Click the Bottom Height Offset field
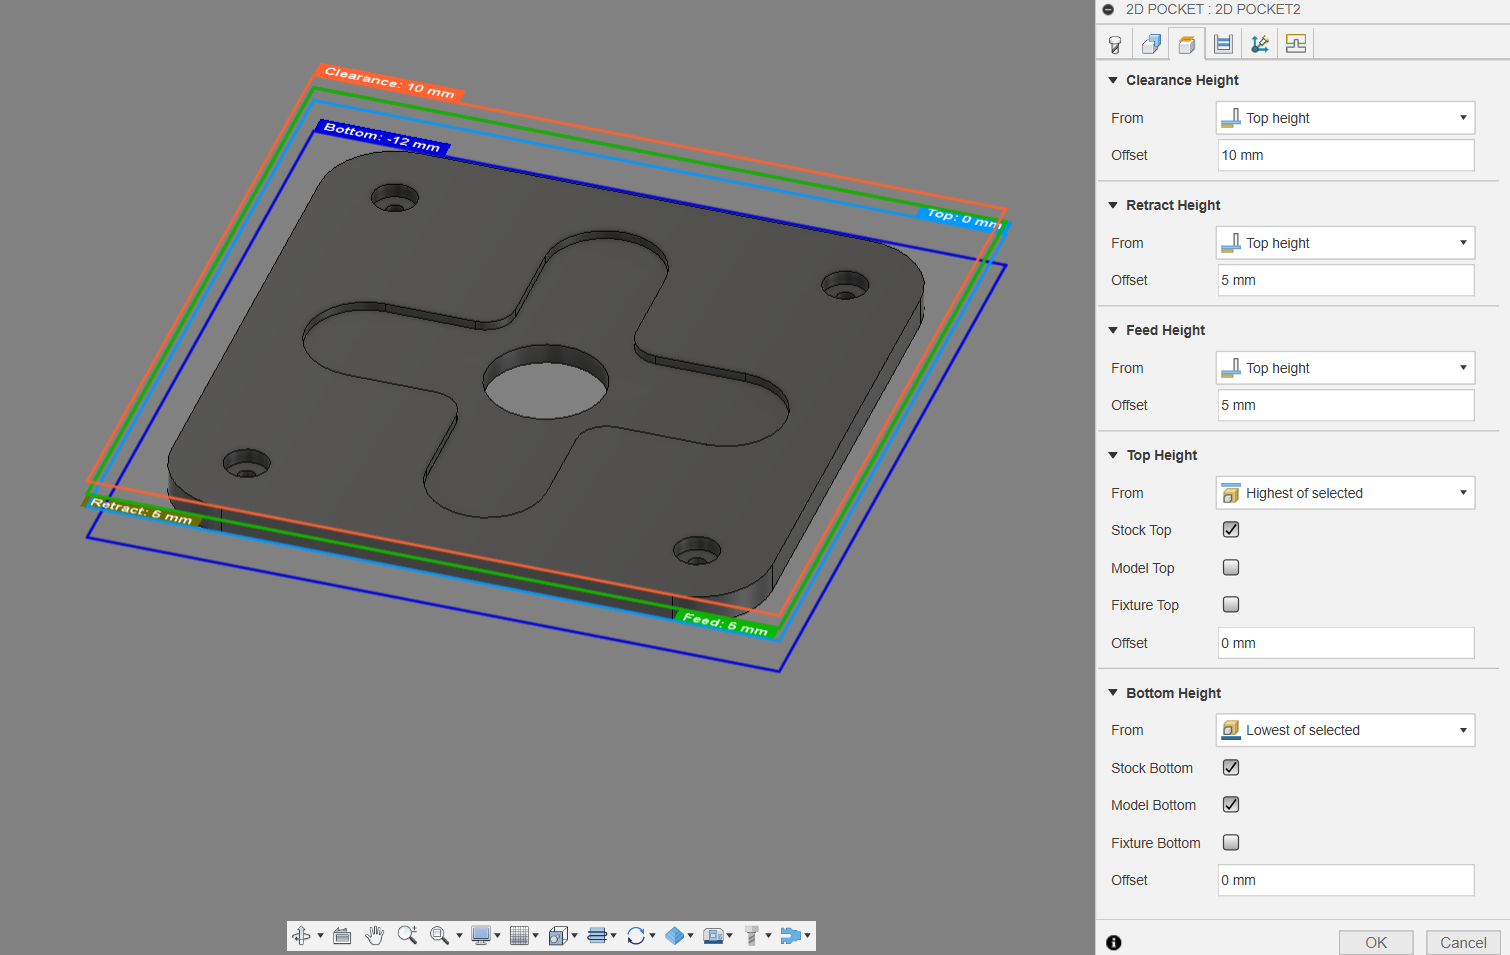Screen dimensions: 1510x955 [x=1345, y=880]
